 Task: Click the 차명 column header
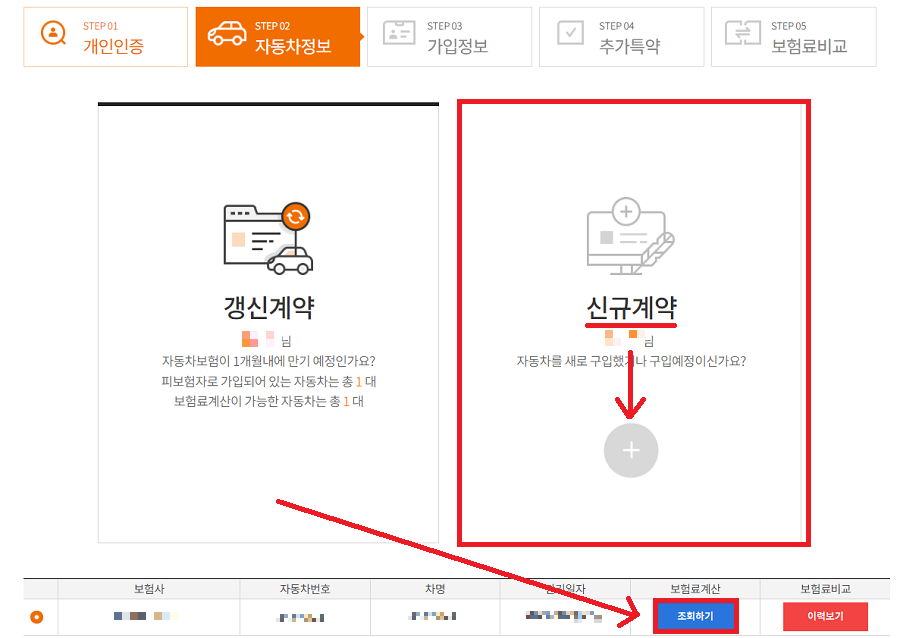tap(435, 589)
